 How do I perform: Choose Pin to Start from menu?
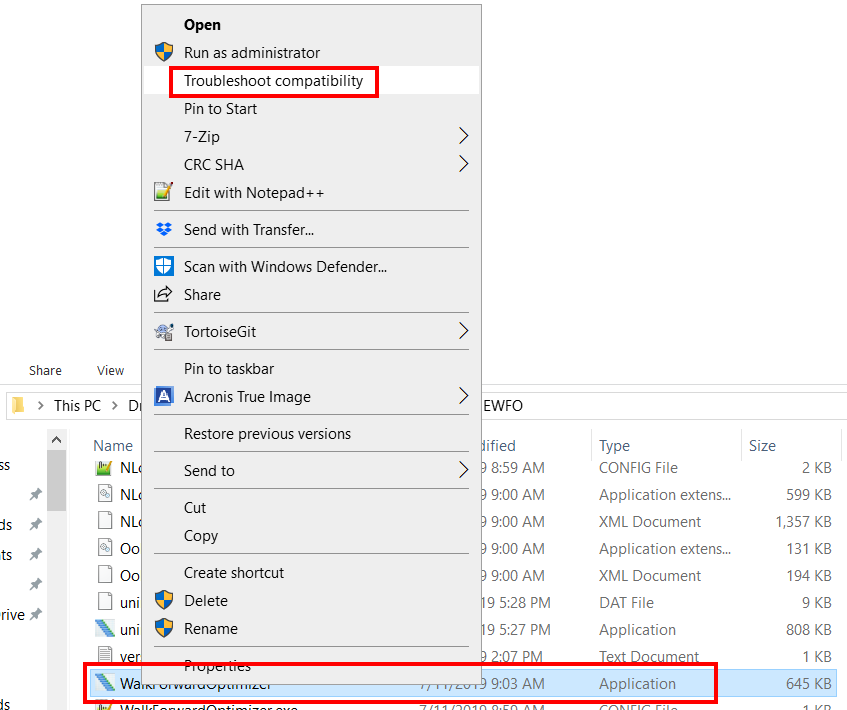(220, 108)
